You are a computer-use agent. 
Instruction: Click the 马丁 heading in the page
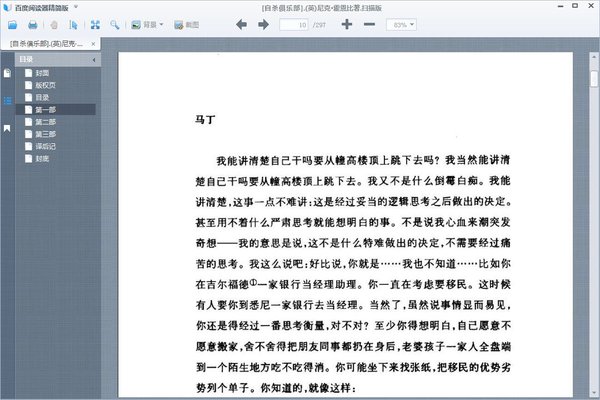pos(205,120)
